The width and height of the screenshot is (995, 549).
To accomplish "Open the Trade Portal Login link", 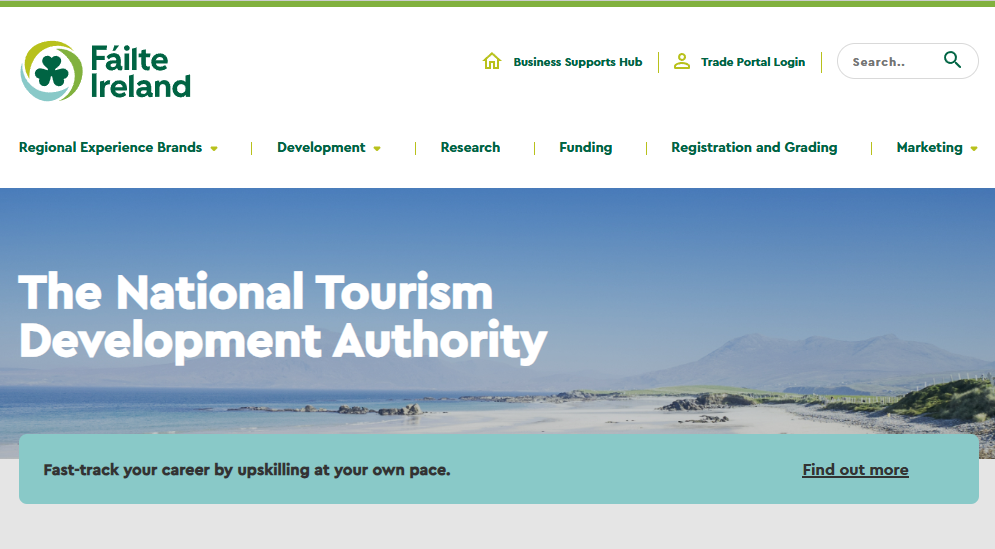I will pyautogui.click(x=753, y=62).
